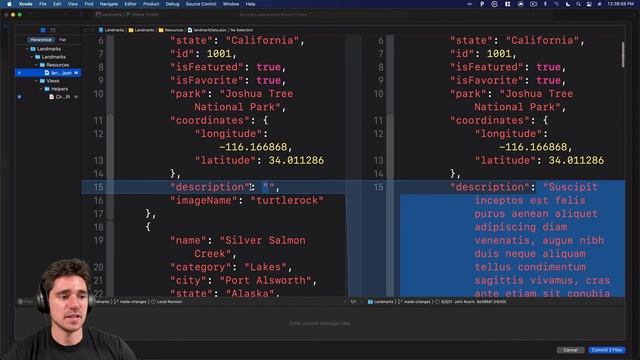
Task: Click the Bluetooth icon in menu bar
Action: point(545,4)
